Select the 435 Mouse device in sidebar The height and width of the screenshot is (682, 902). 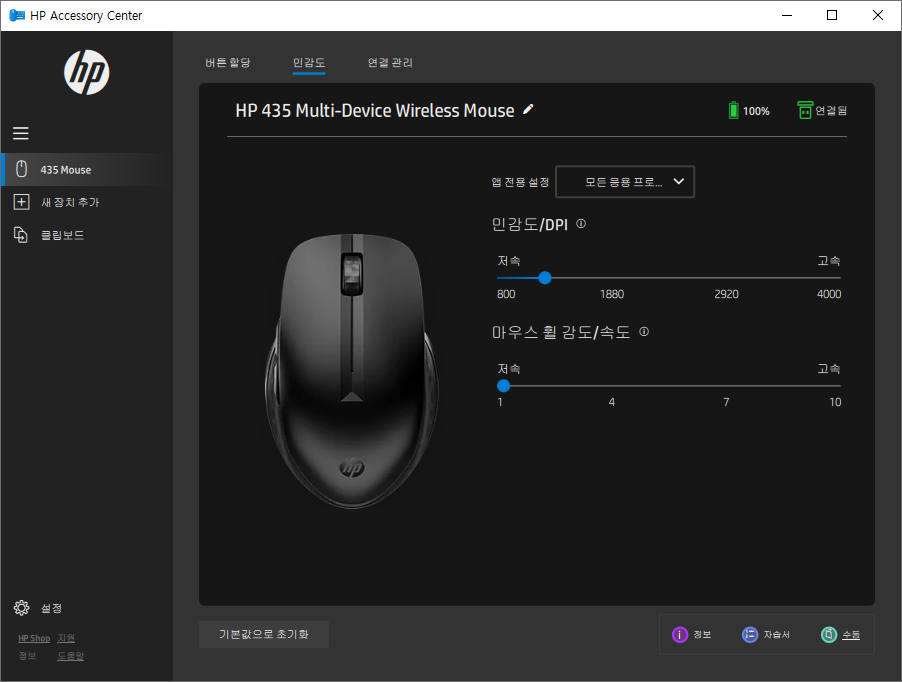coord(87,170)
